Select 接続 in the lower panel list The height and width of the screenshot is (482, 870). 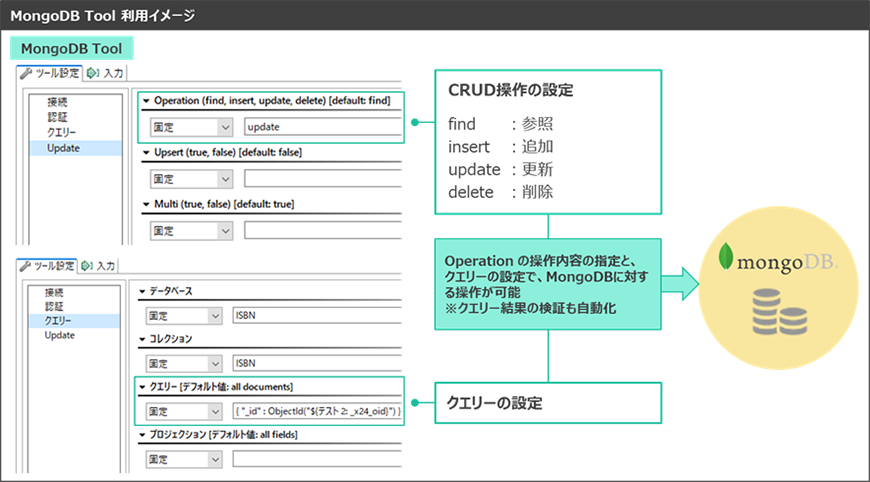pyautogui.click(x=54, y=292)
